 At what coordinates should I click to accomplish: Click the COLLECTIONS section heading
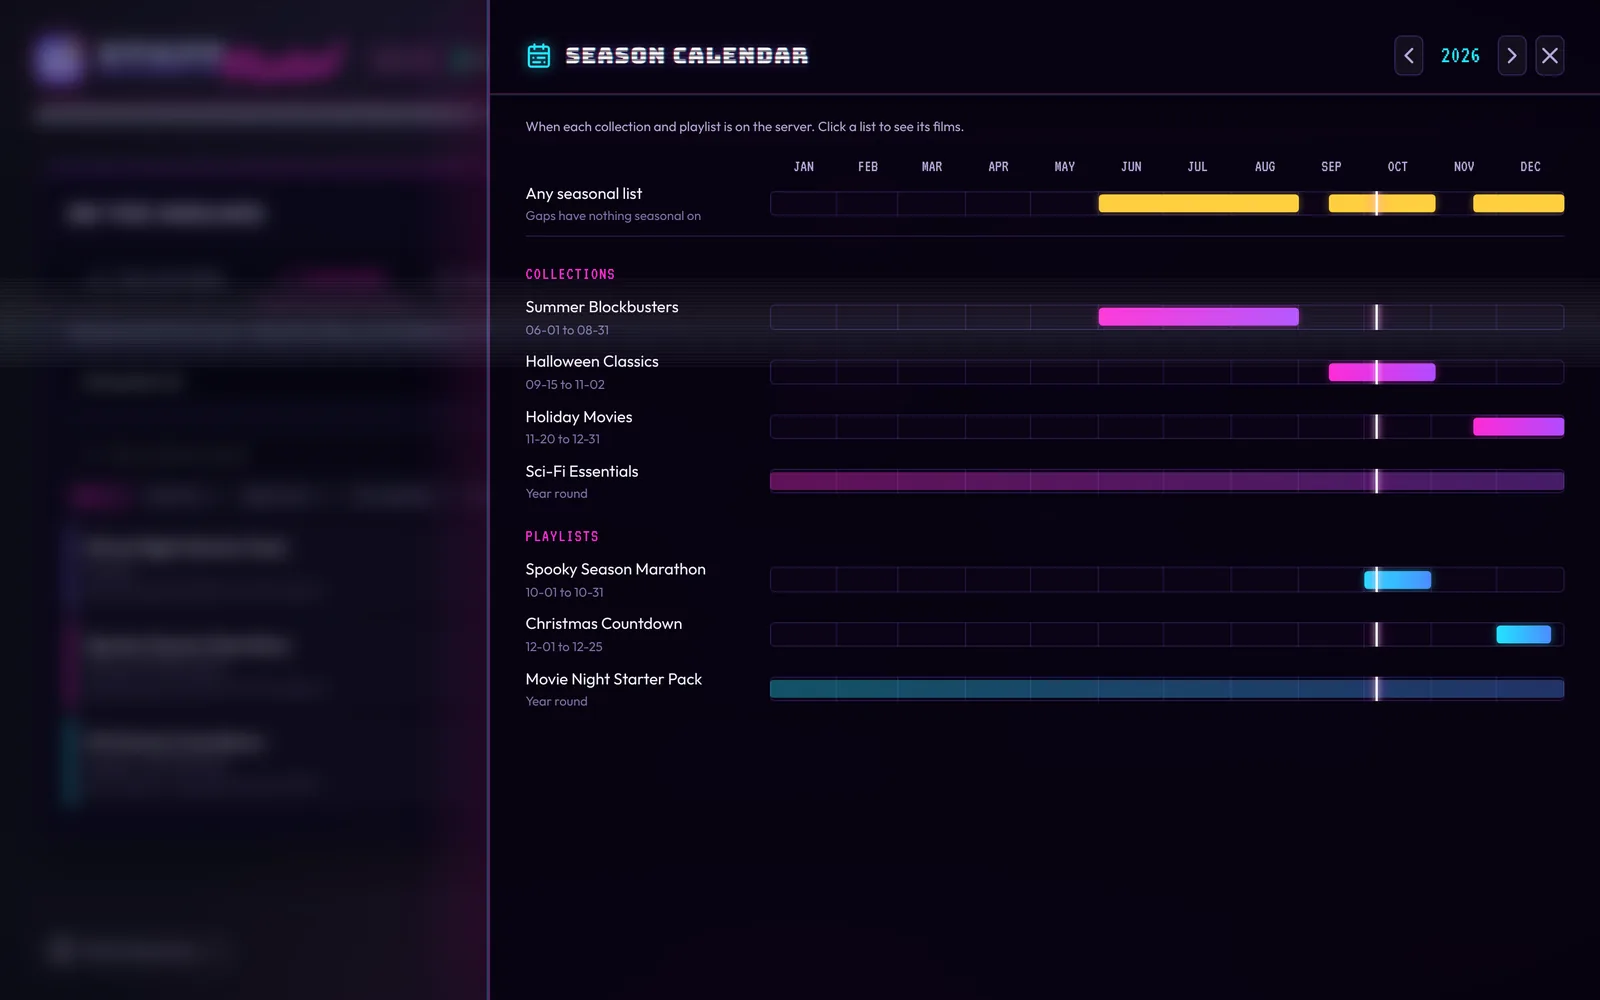pos(570,274)
